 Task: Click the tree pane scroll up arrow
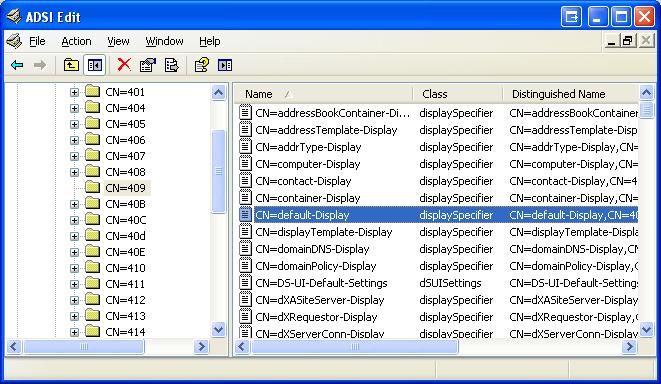pos(218,92)
